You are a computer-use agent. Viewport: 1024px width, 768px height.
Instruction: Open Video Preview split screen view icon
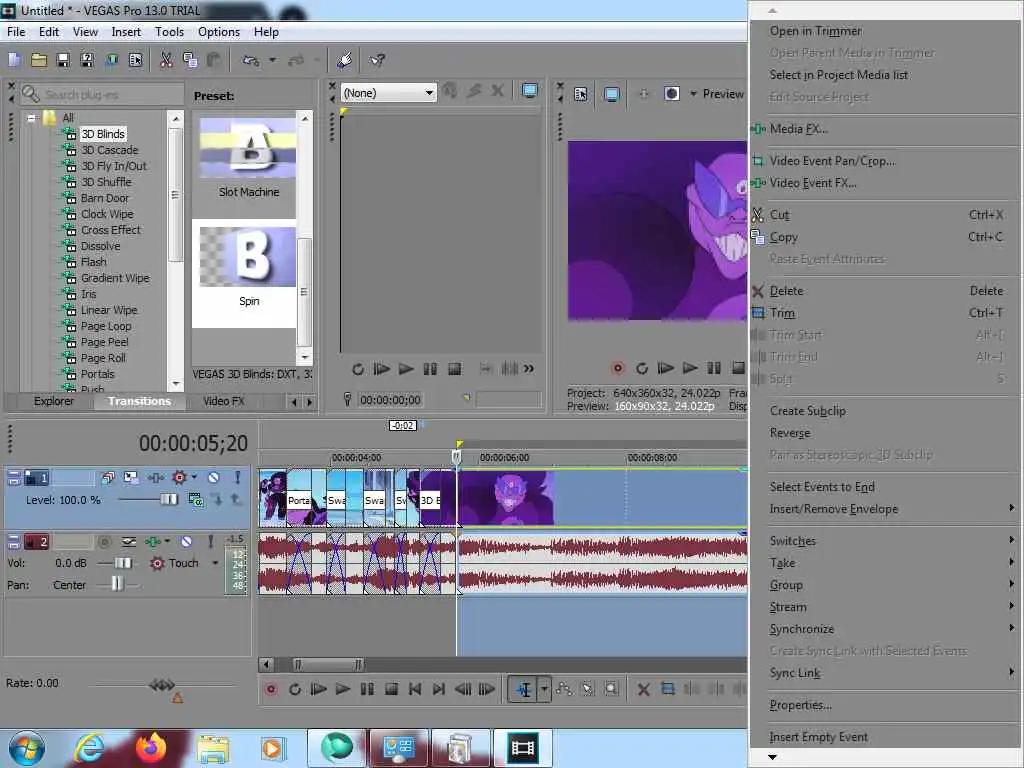pyautogui.click(x=671, y=94)
